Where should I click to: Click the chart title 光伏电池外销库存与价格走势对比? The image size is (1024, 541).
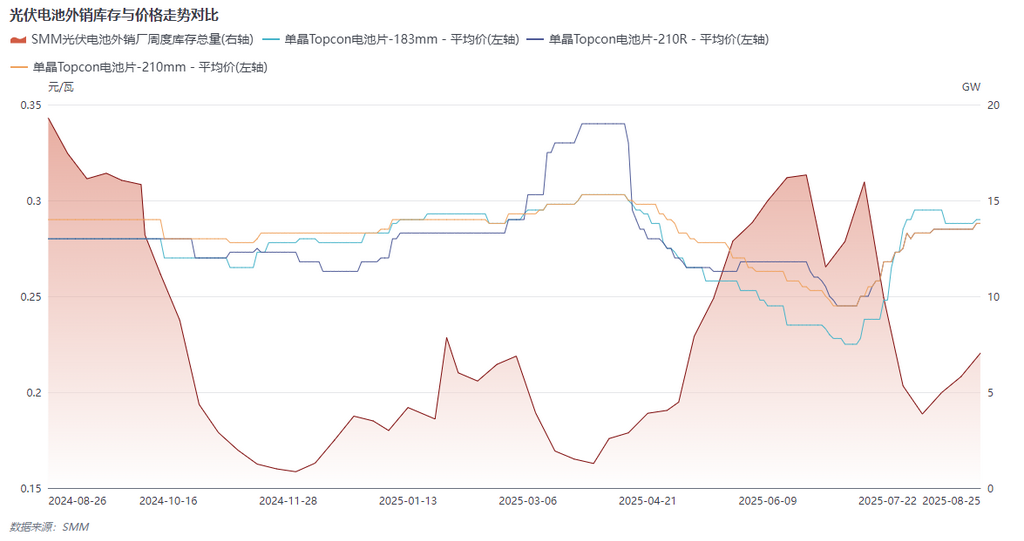[x=114, y=14]
